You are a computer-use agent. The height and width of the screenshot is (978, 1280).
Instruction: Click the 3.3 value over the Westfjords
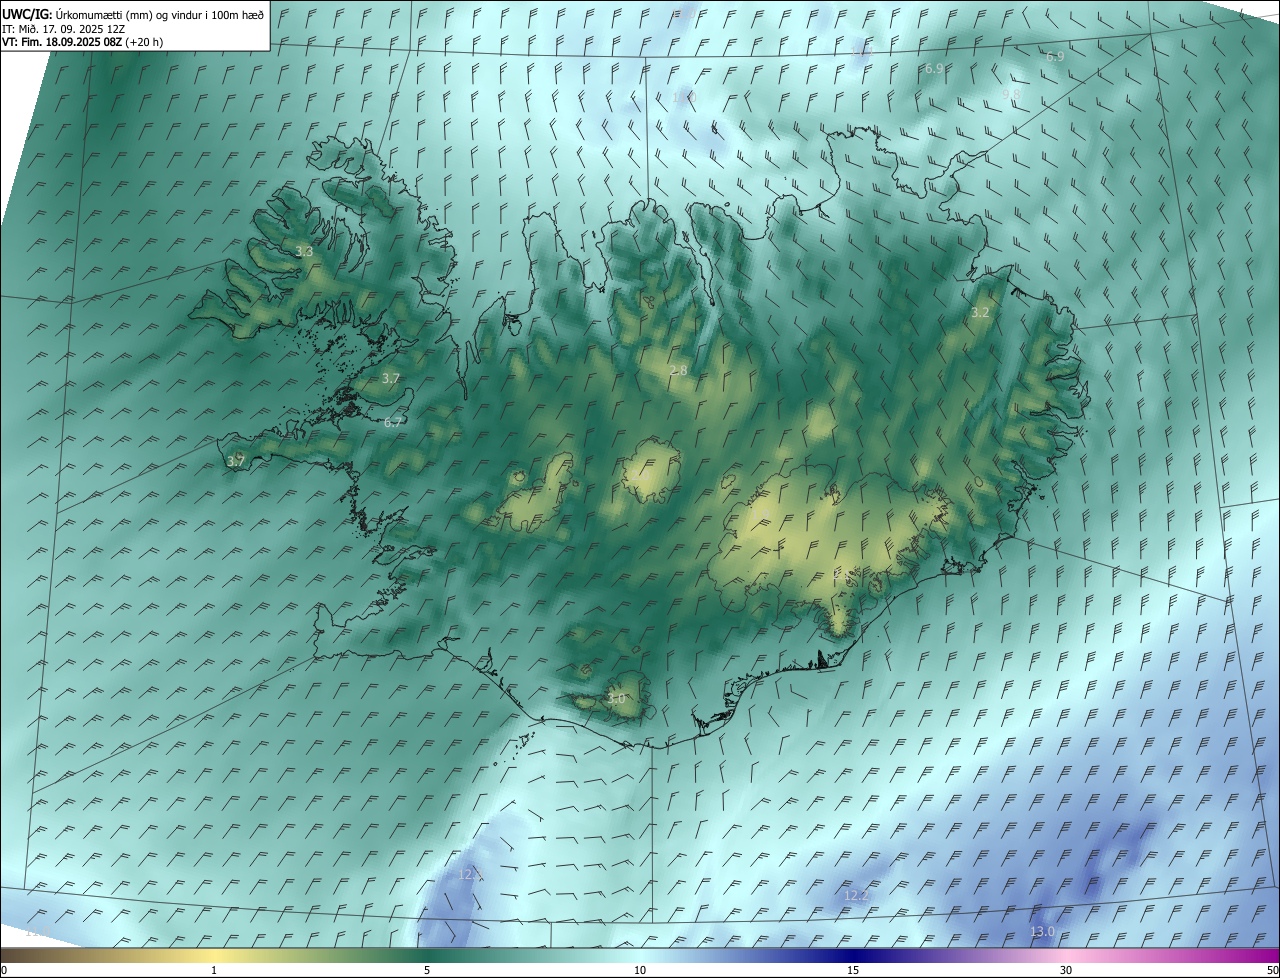[x=305, y=252]
